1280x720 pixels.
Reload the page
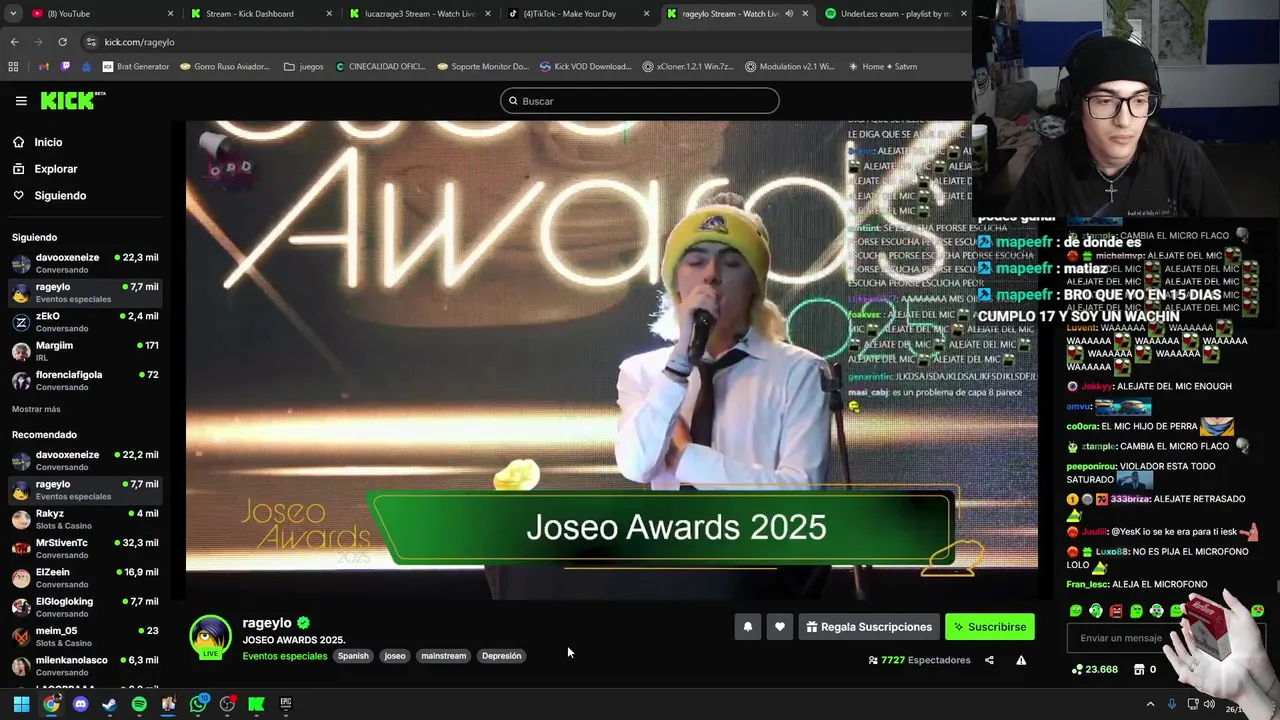tap(62, 42)
